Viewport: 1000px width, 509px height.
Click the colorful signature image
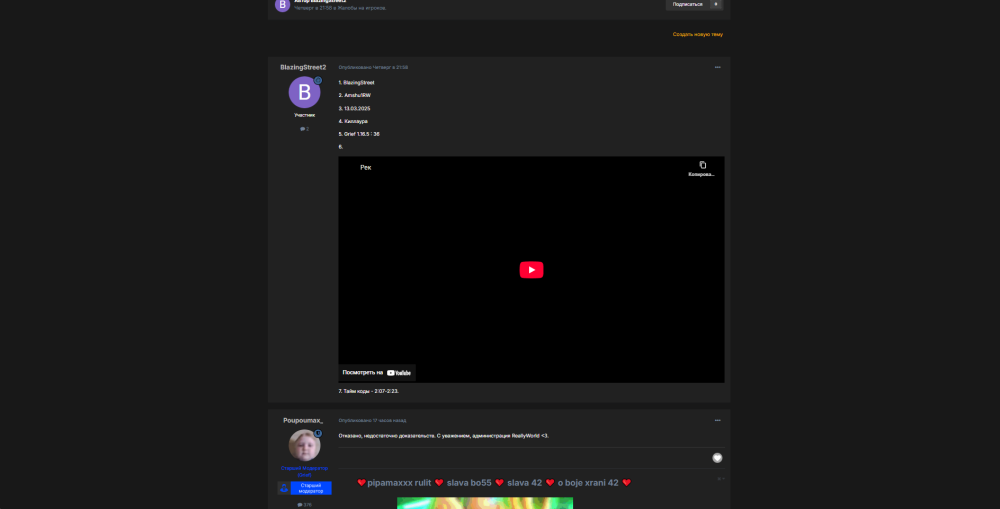[x=485, y=503]
